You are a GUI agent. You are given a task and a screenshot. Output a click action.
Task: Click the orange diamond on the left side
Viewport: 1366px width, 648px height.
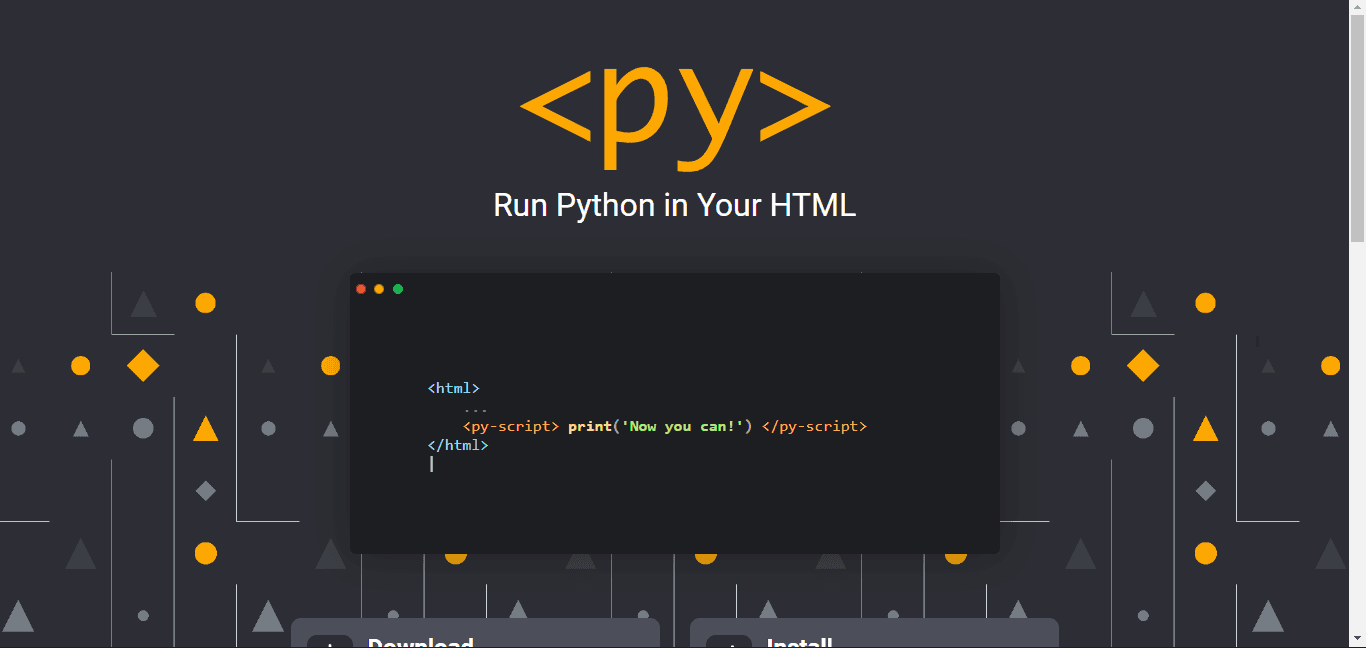coord(143,366)
